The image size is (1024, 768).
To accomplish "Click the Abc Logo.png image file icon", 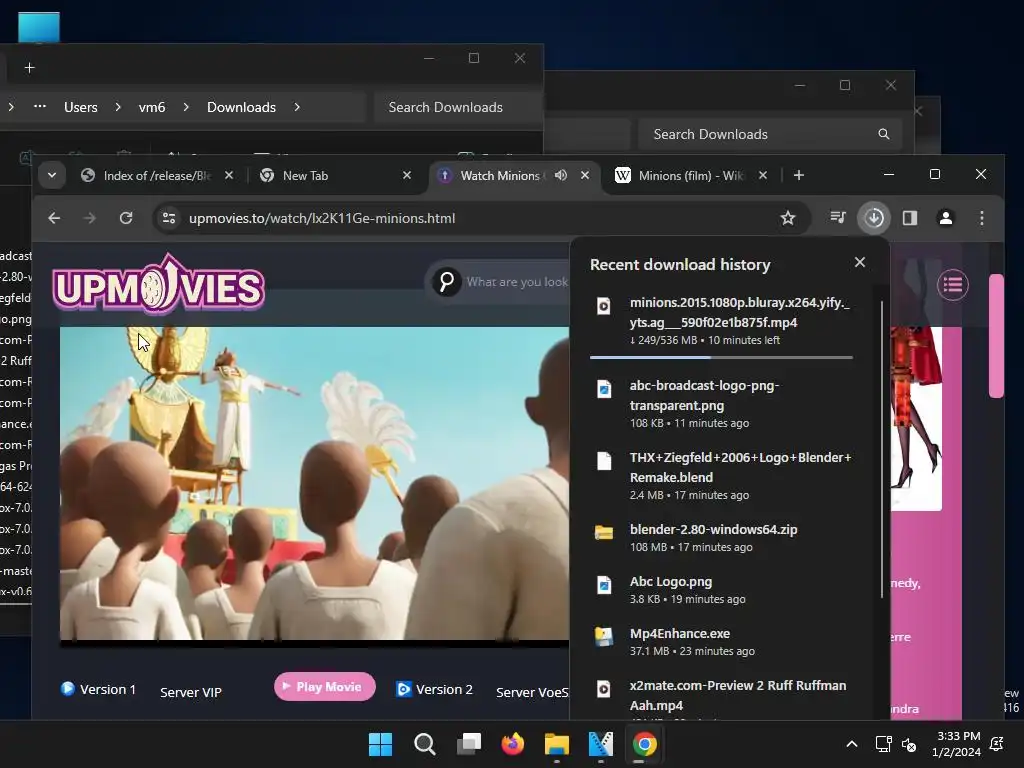I will (604, 584).
